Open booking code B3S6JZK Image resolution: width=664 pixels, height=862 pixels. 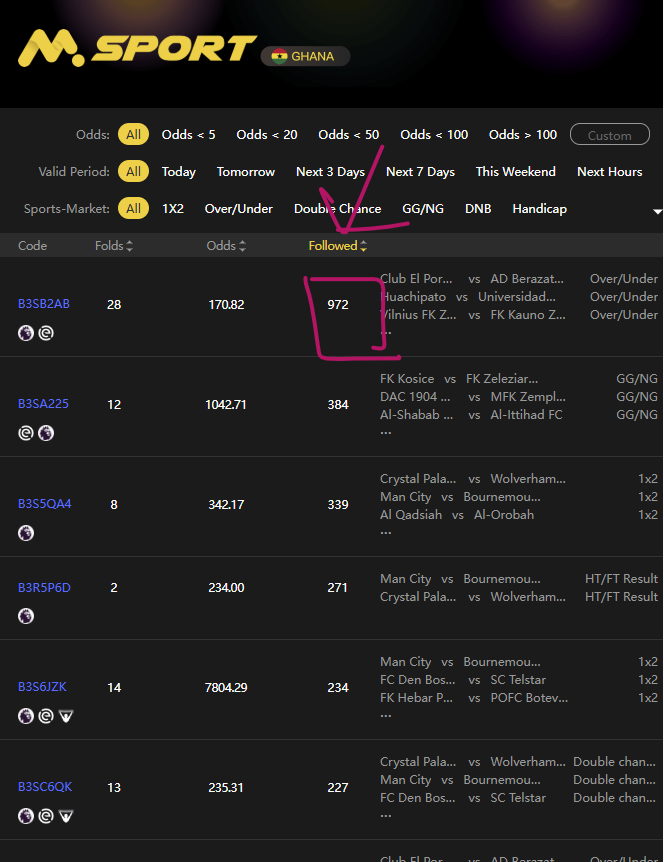(x=42, y=687)
